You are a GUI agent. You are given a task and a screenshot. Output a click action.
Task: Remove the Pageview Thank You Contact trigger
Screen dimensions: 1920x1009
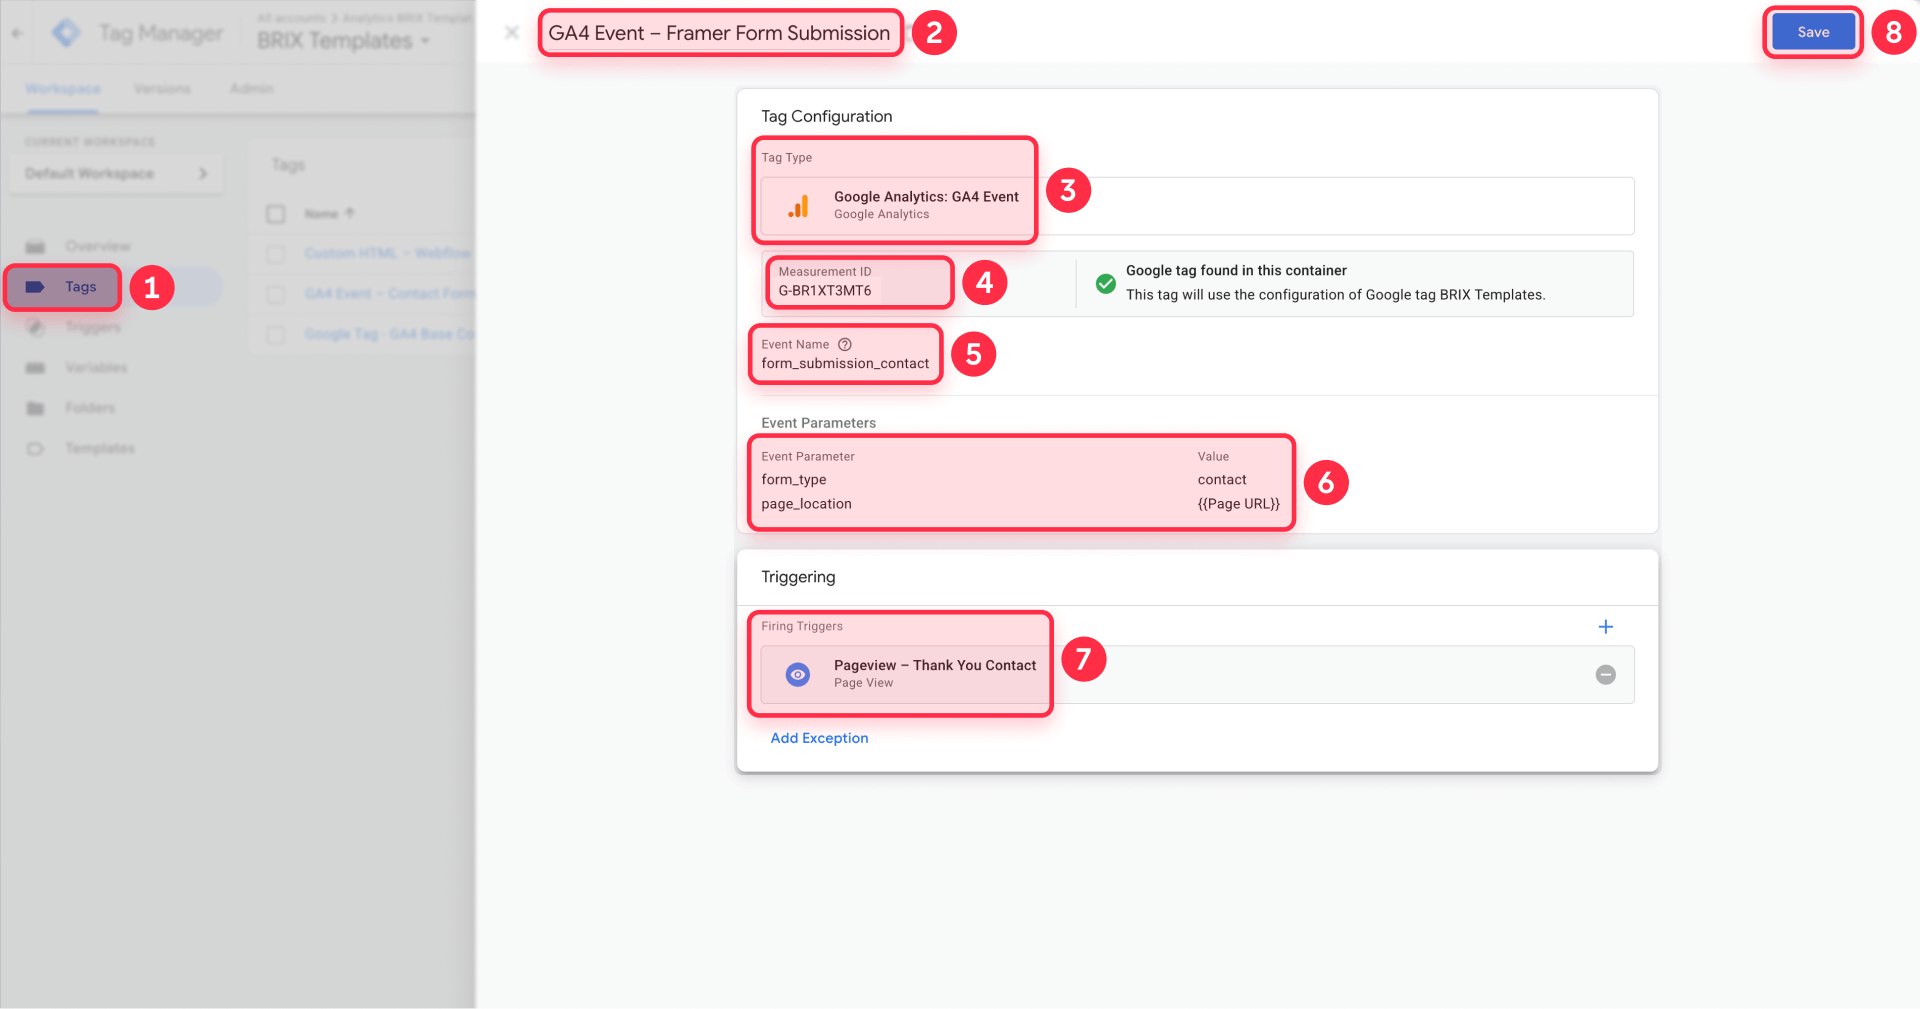point(1606,675)
